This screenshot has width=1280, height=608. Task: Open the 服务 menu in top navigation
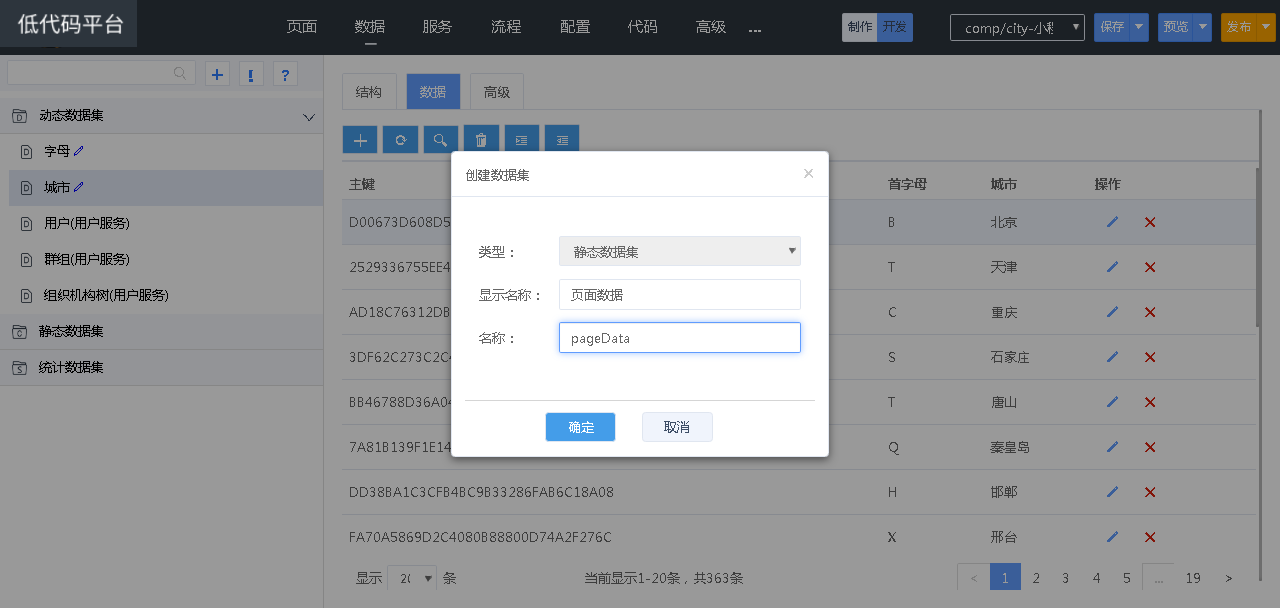point(437,27)
